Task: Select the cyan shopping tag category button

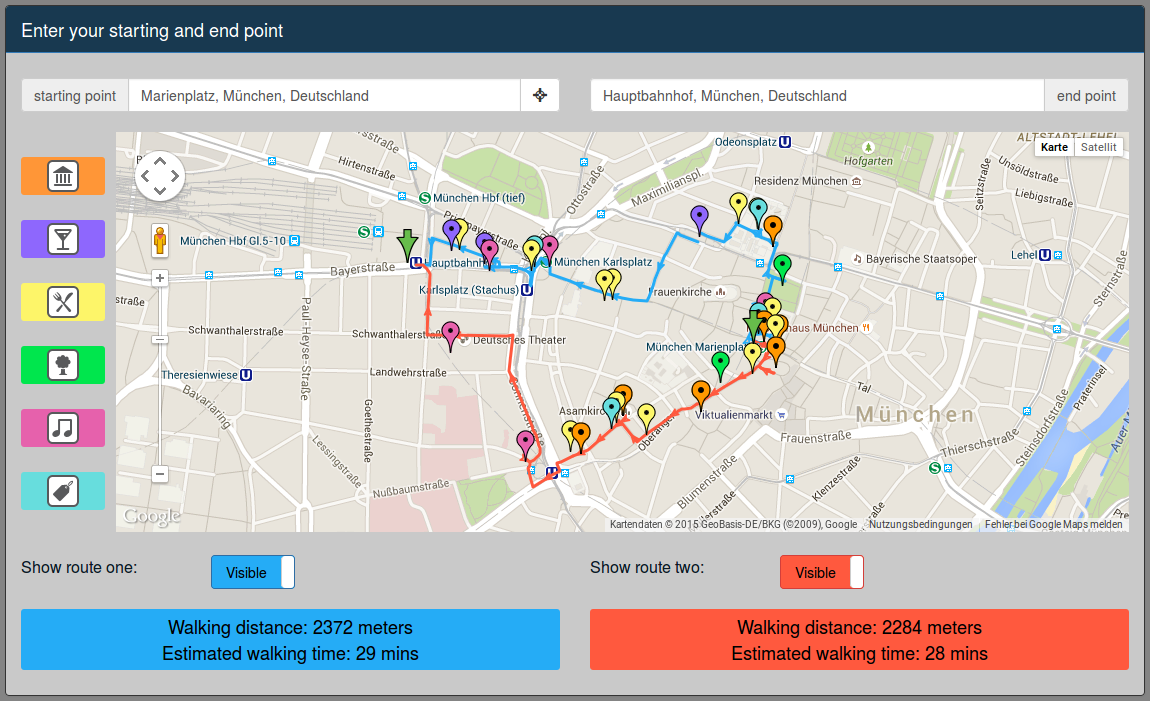Action: point(63,491)
